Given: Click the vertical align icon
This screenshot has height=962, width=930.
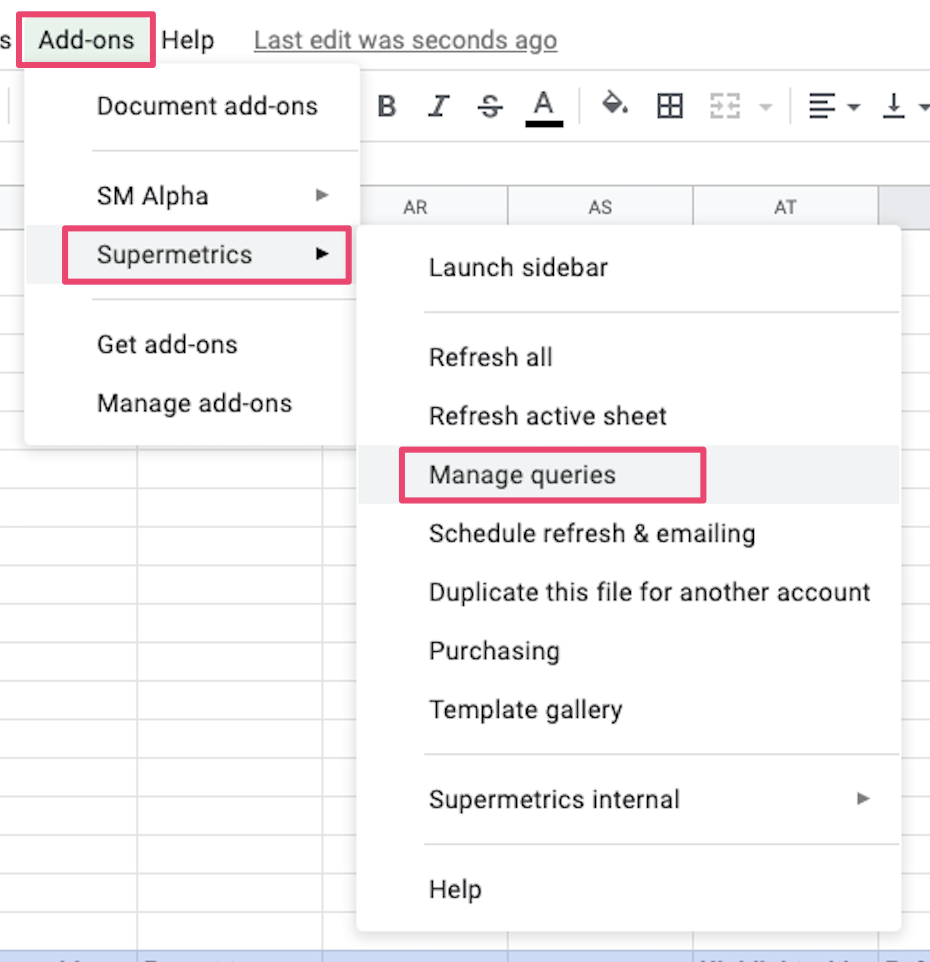Looking at the screenshot, I should 893,106.
